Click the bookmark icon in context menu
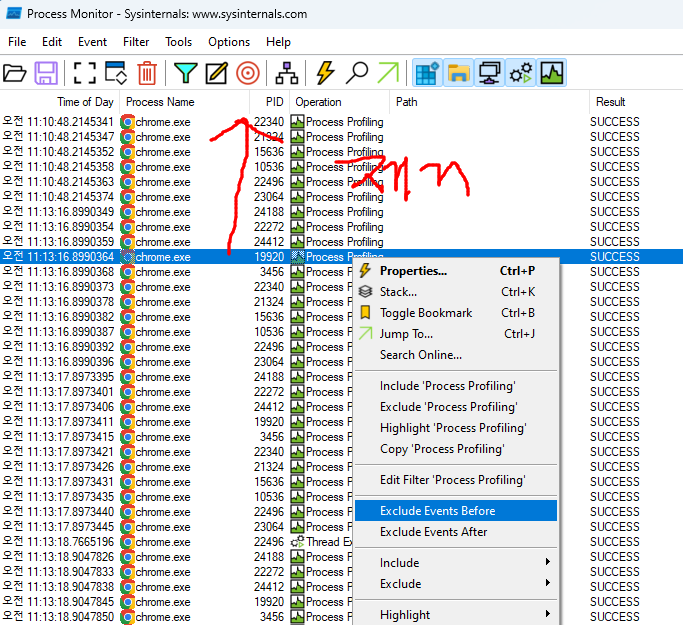 (x=365, y=312)
